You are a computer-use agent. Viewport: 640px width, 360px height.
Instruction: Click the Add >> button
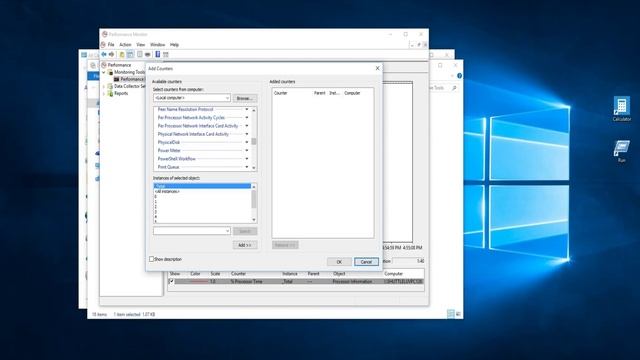(x=245, y=245)
